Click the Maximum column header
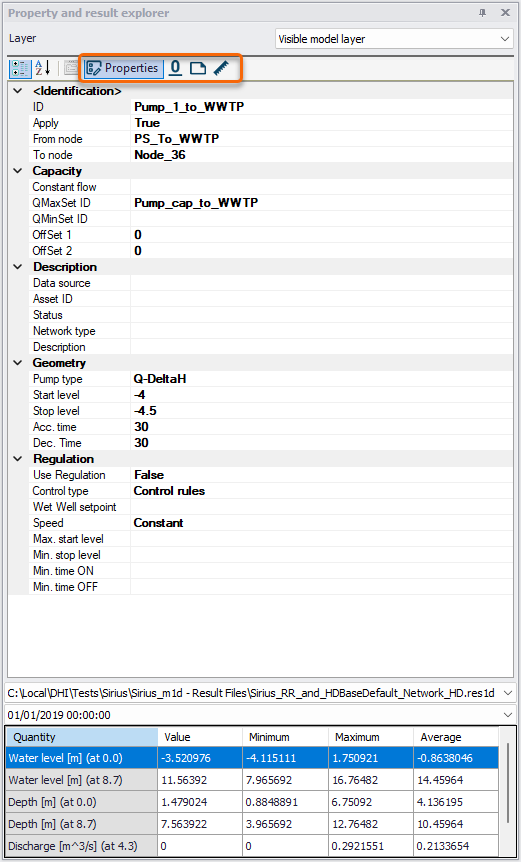Viewport: 521px width, 862px height. [371, 737]
